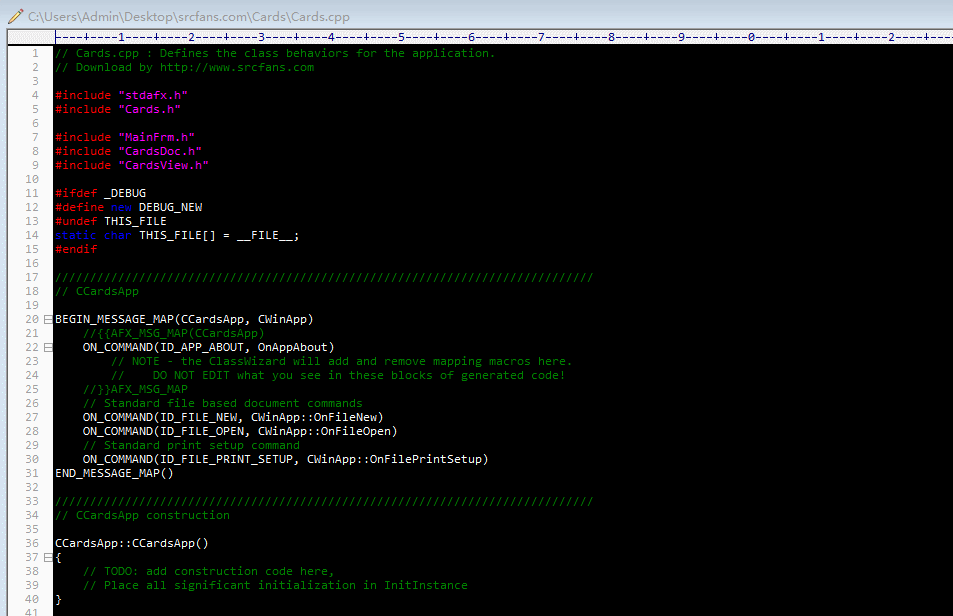Click the '#include "CardsDoc.h"' line
This screenshot has width=953, height=616.
(x=128, y=151)
